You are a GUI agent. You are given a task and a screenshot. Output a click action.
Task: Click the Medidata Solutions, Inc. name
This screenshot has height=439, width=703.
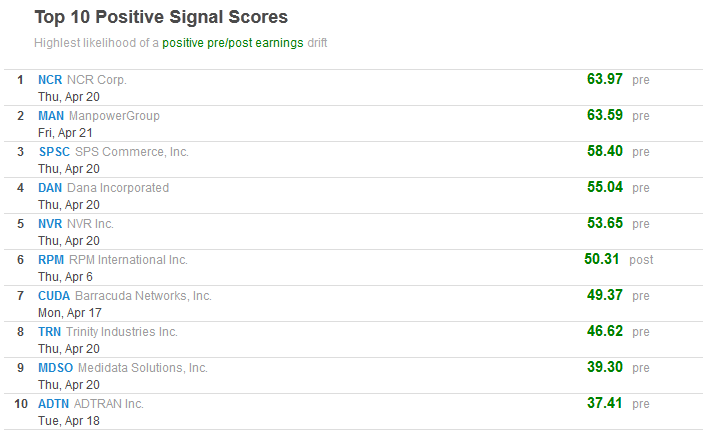[143, 368]
